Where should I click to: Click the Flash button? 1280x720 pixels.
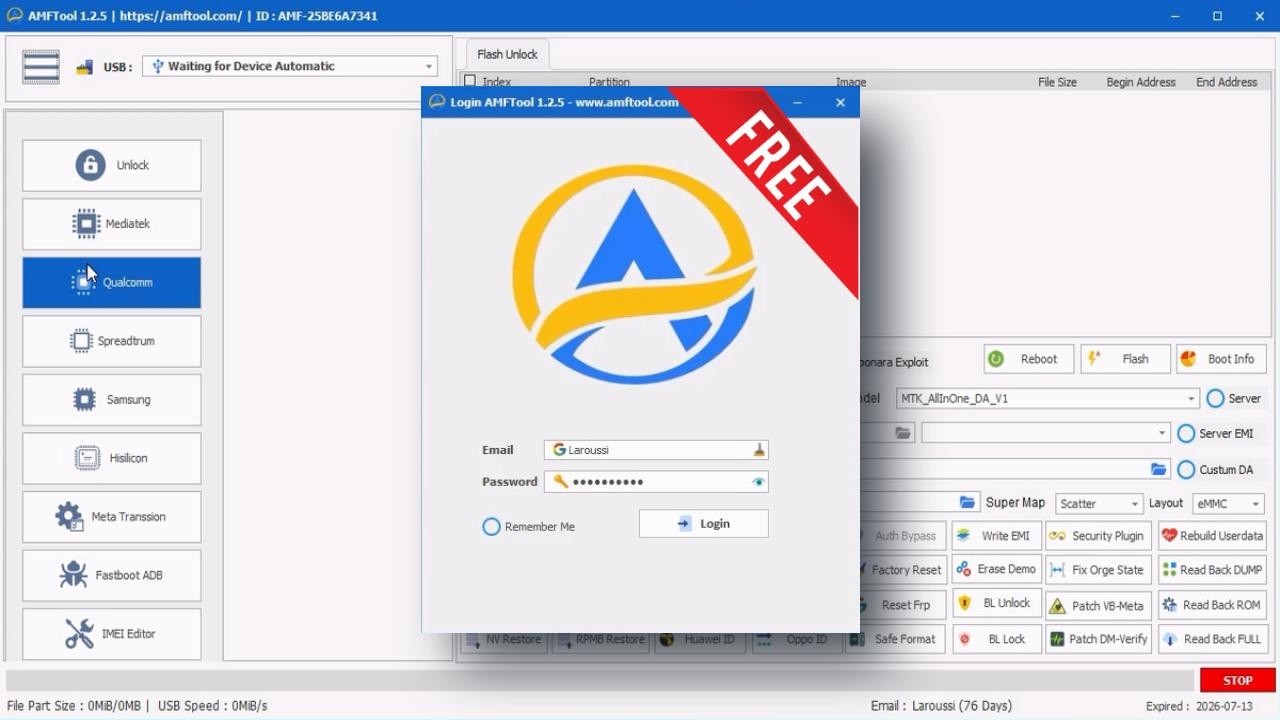point(1125,359)
